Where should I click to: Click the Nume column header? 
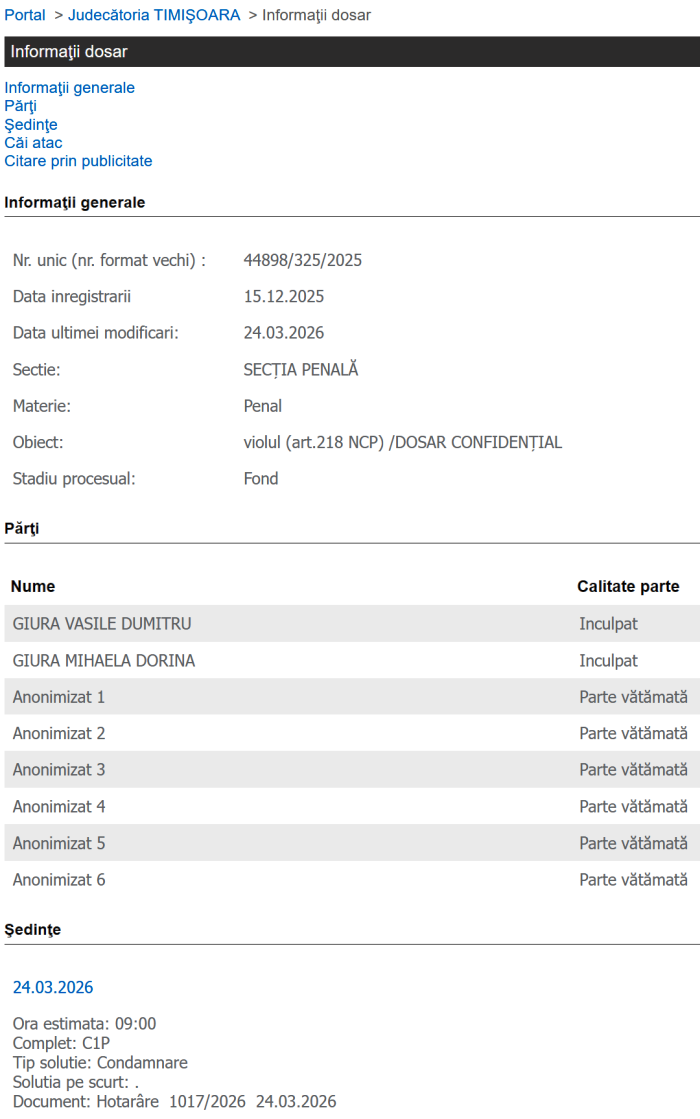[33, 587]
